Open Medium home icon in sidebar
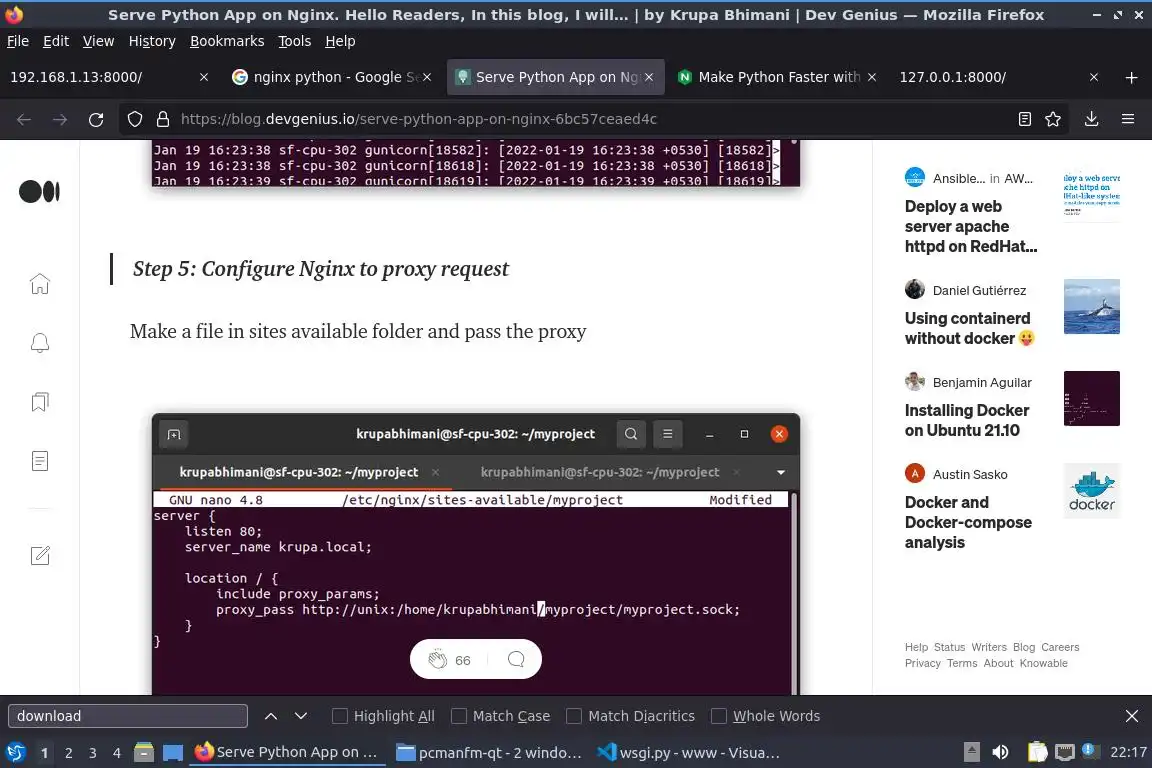 pyautogui.click(x=40, y=284)
